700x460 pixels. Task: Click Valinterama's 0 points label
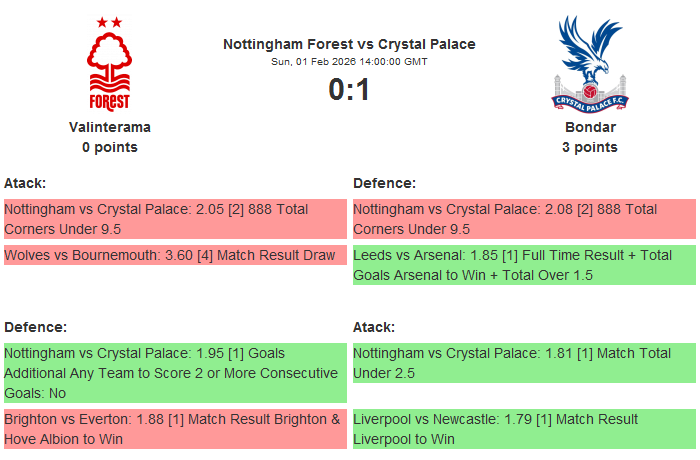click(110, 147)
